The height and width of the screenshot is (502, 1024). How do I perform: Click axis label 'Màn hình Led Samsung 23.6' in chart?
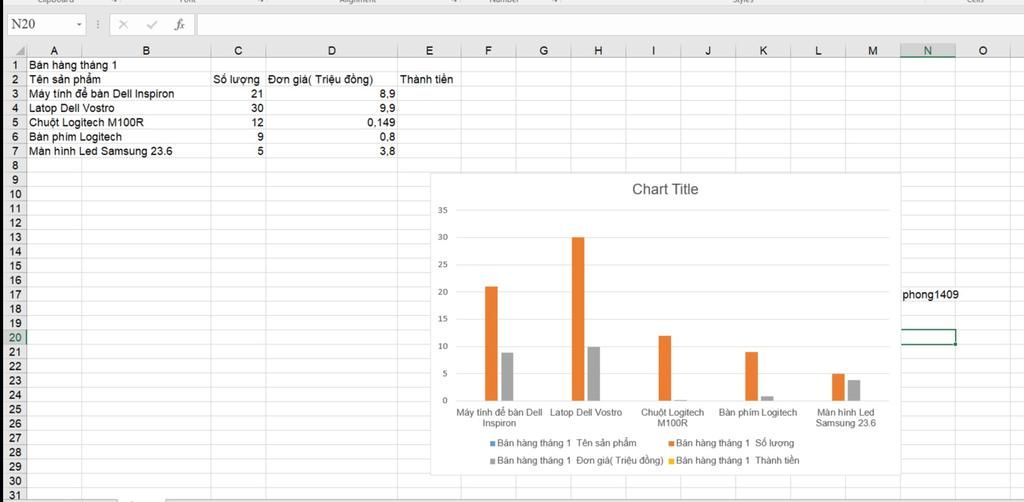pyautogui.click(x=846, y=418)
